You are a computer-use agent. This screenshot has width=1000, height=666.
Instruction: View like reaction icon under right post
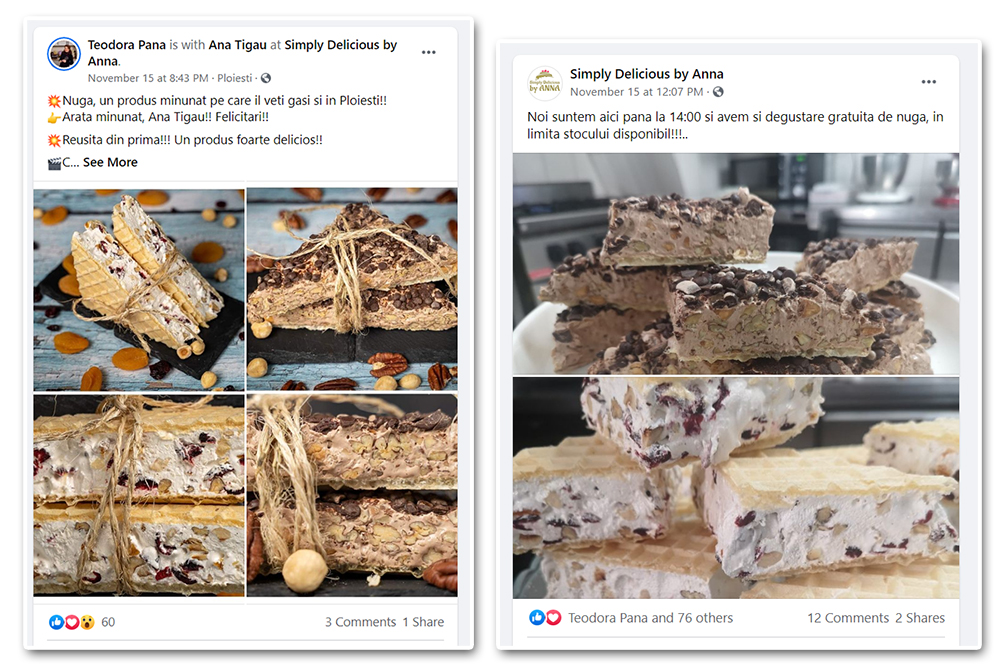click(x=537, y=618)
